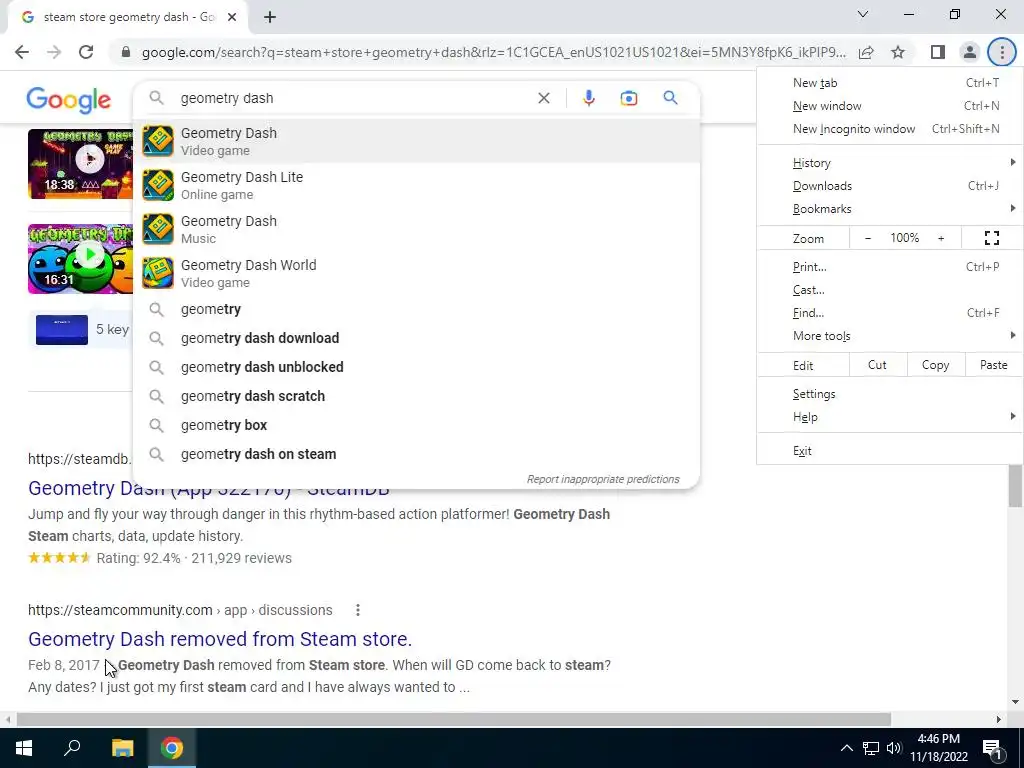The height and width of the screenshot is (768, 1024).
Task: Open taskbar search magnifier
Action: tap(72, 748)
